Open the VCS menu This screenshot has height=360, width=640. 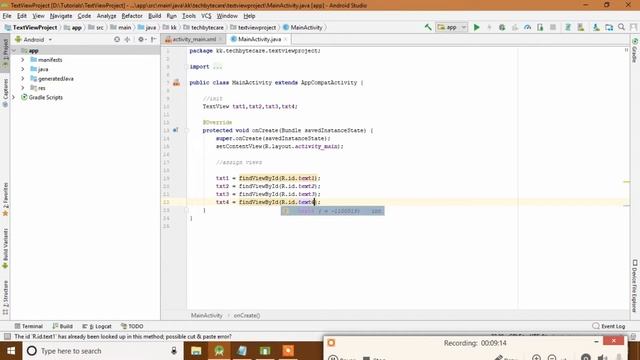click(x=206, y=16)
